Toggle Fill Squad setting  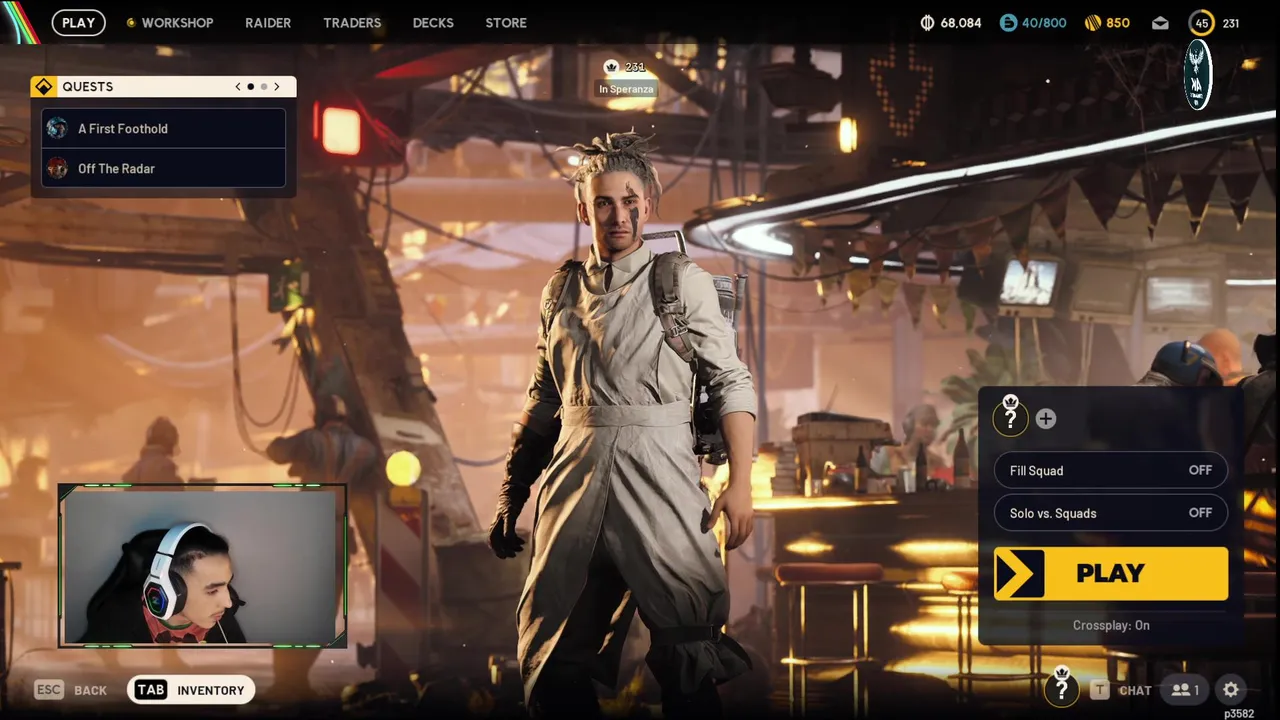[1111, 470]
